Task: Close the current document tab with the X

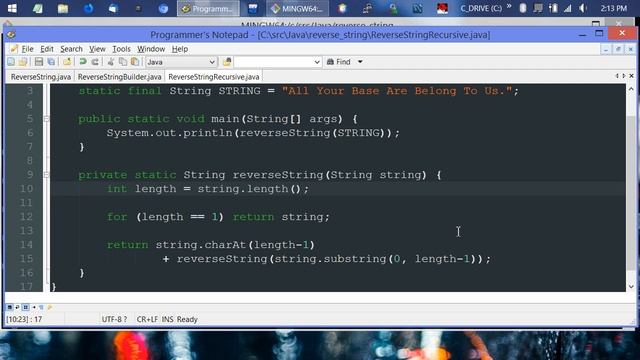Action: coord(631,76)
